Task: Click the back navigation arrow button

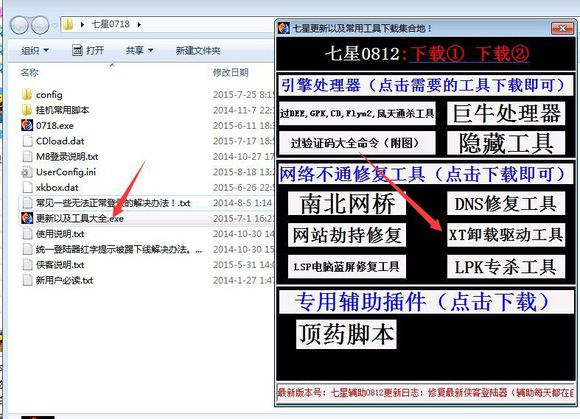Action: 19,25
